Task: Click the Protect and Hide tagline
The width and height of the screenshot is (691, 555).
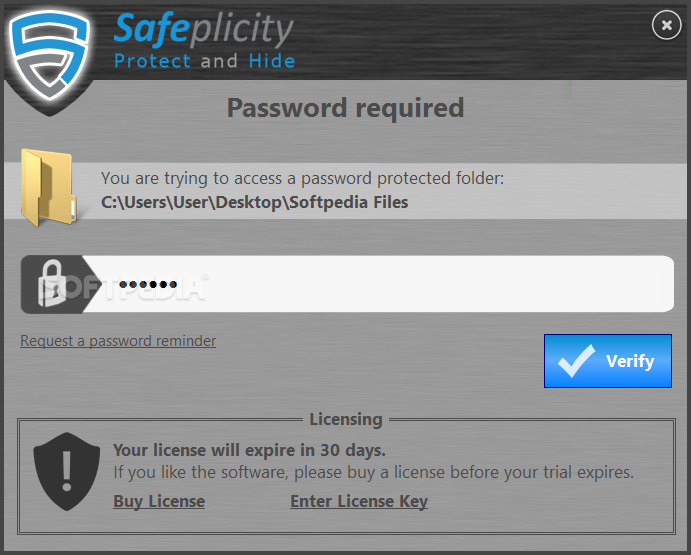Action: click(204, 61)
